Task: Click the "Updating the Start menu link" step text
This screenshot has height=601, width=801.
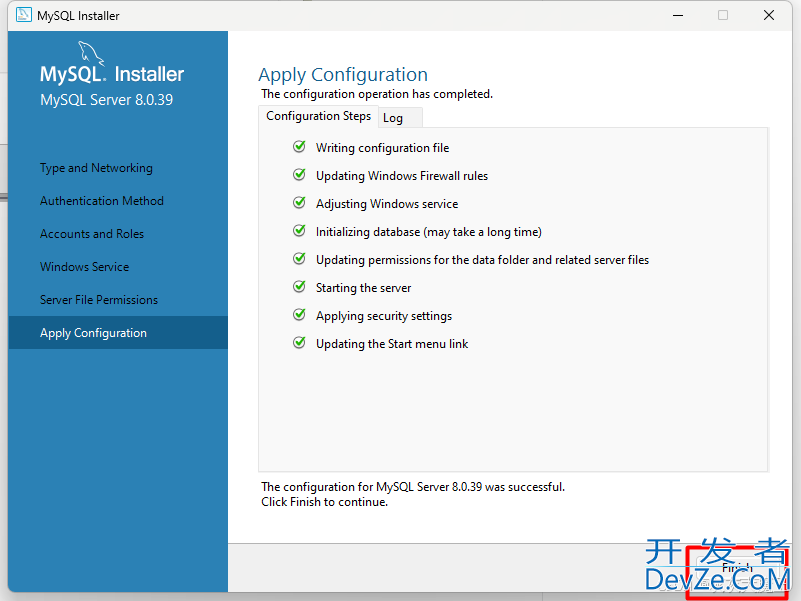Action: 392,344
